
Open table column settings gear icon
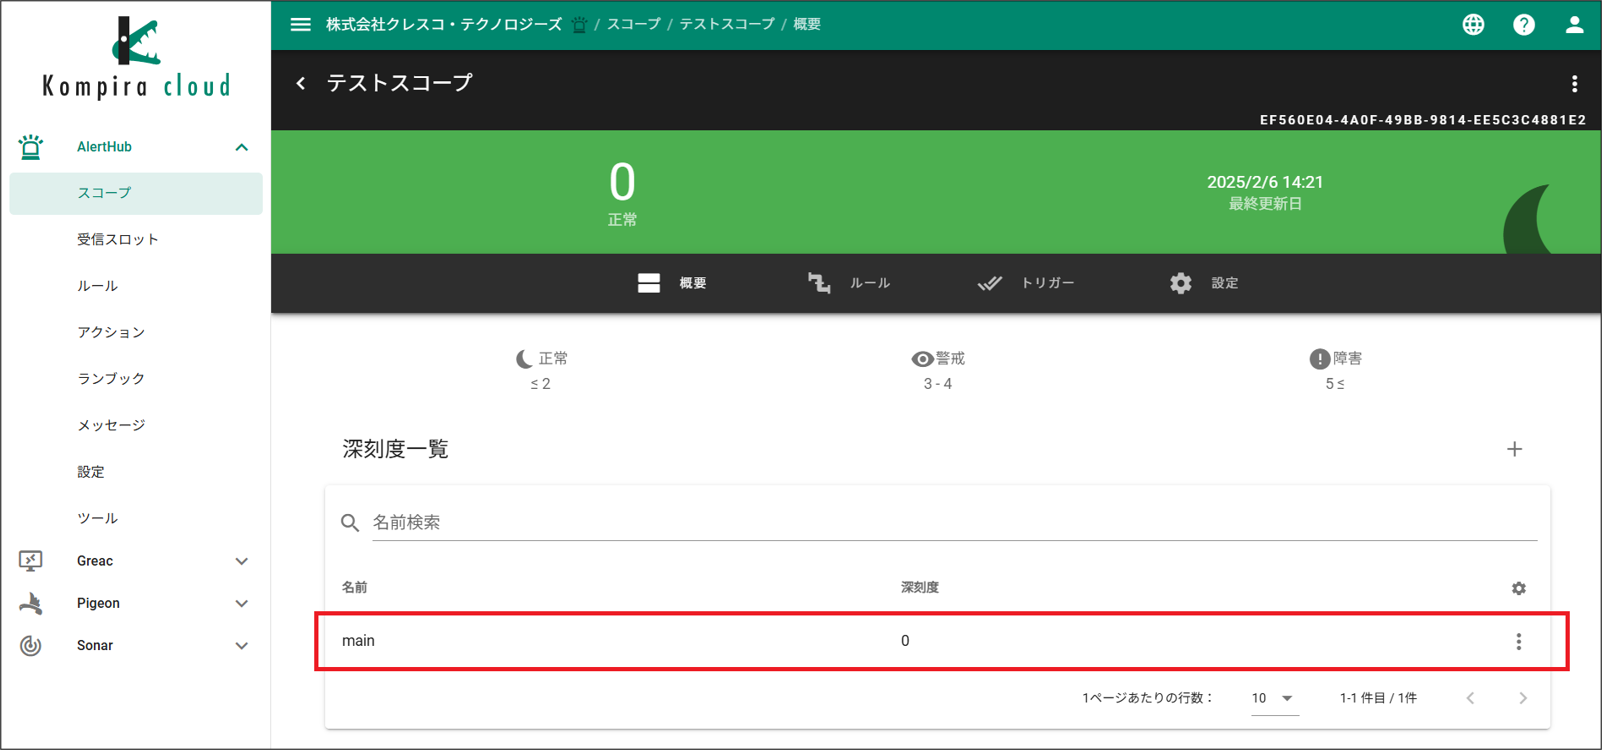point(1518,588)
